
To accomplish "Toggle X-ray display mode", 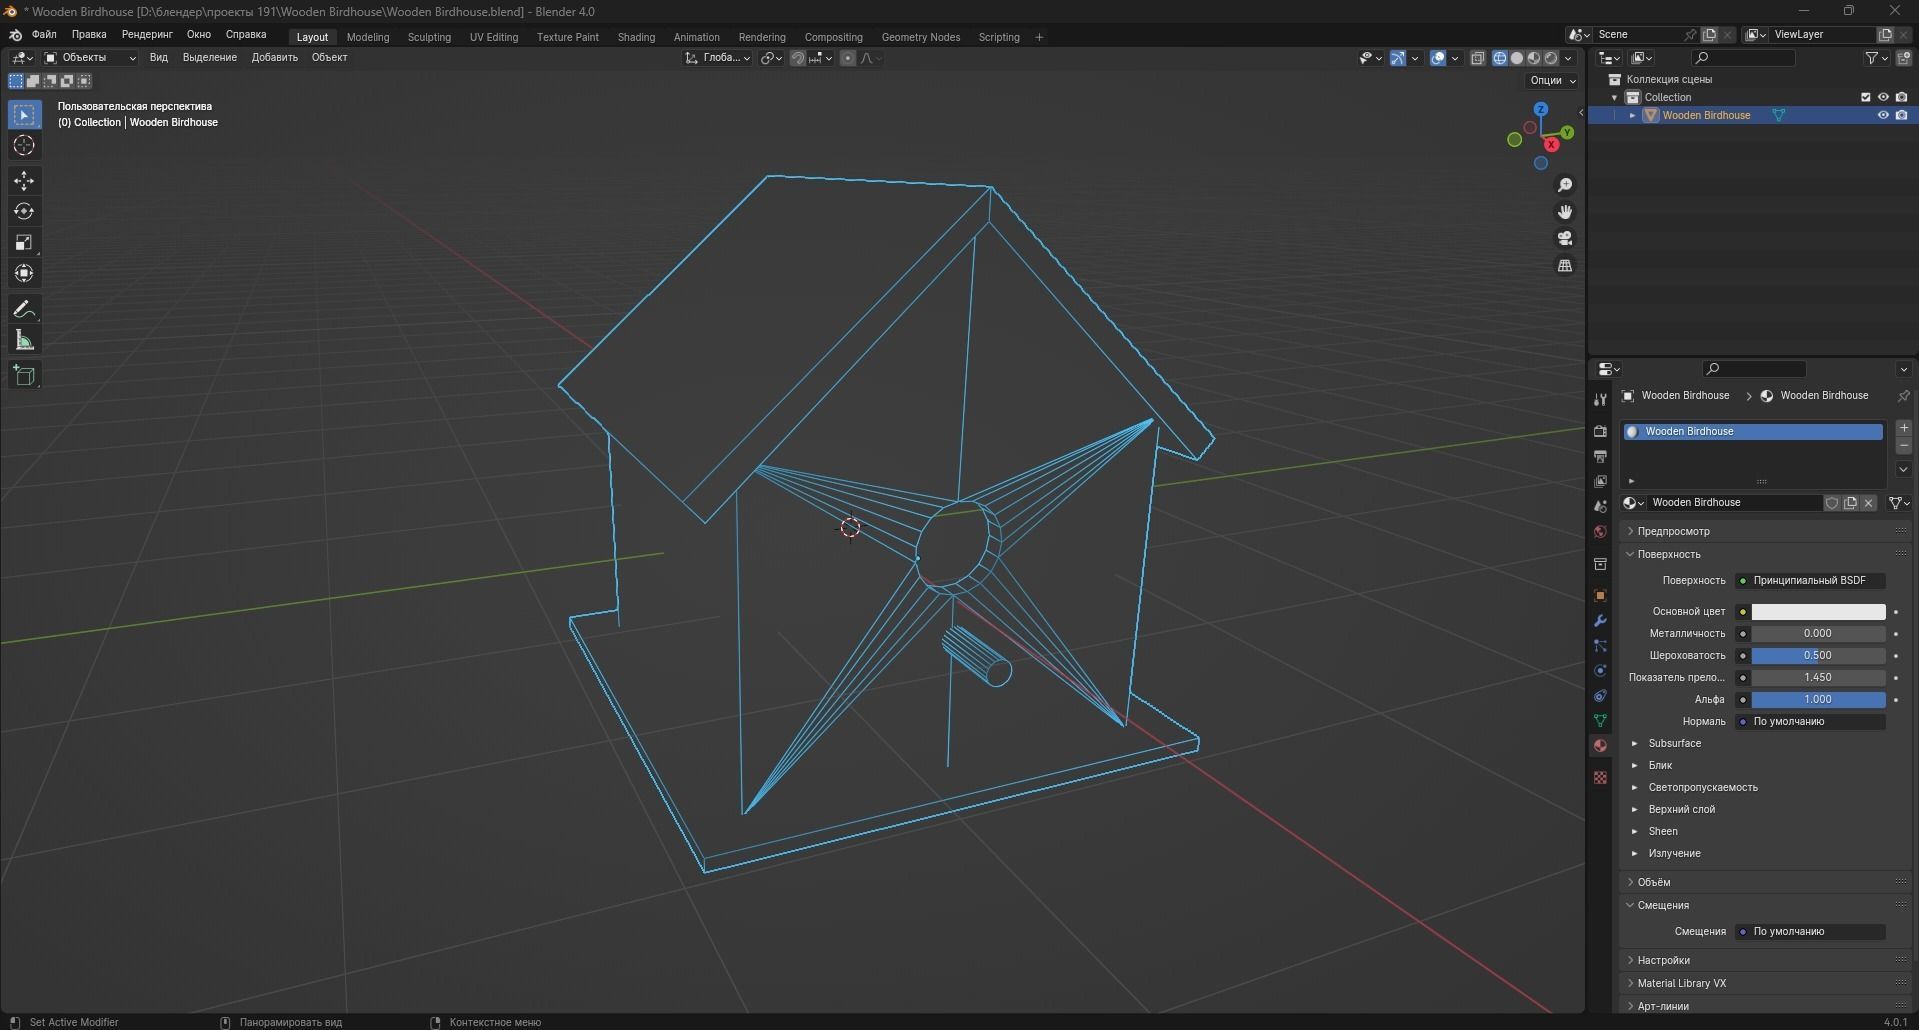I will [1478, 58].
